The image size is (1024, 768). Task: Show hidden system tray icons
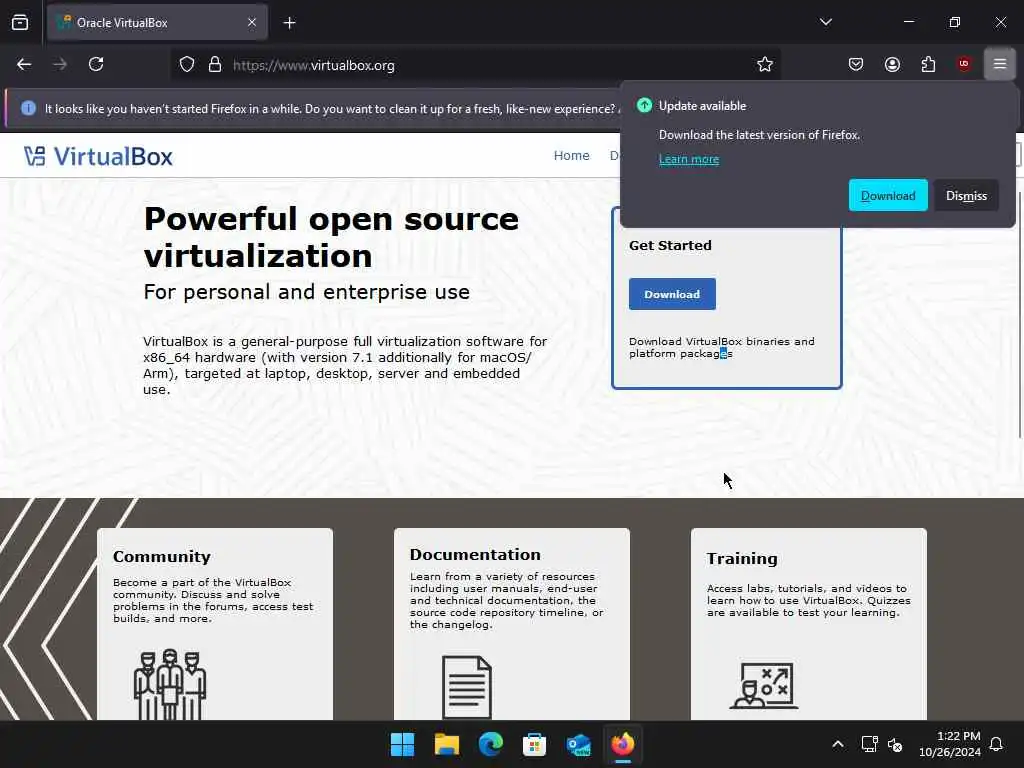[838, 744]
